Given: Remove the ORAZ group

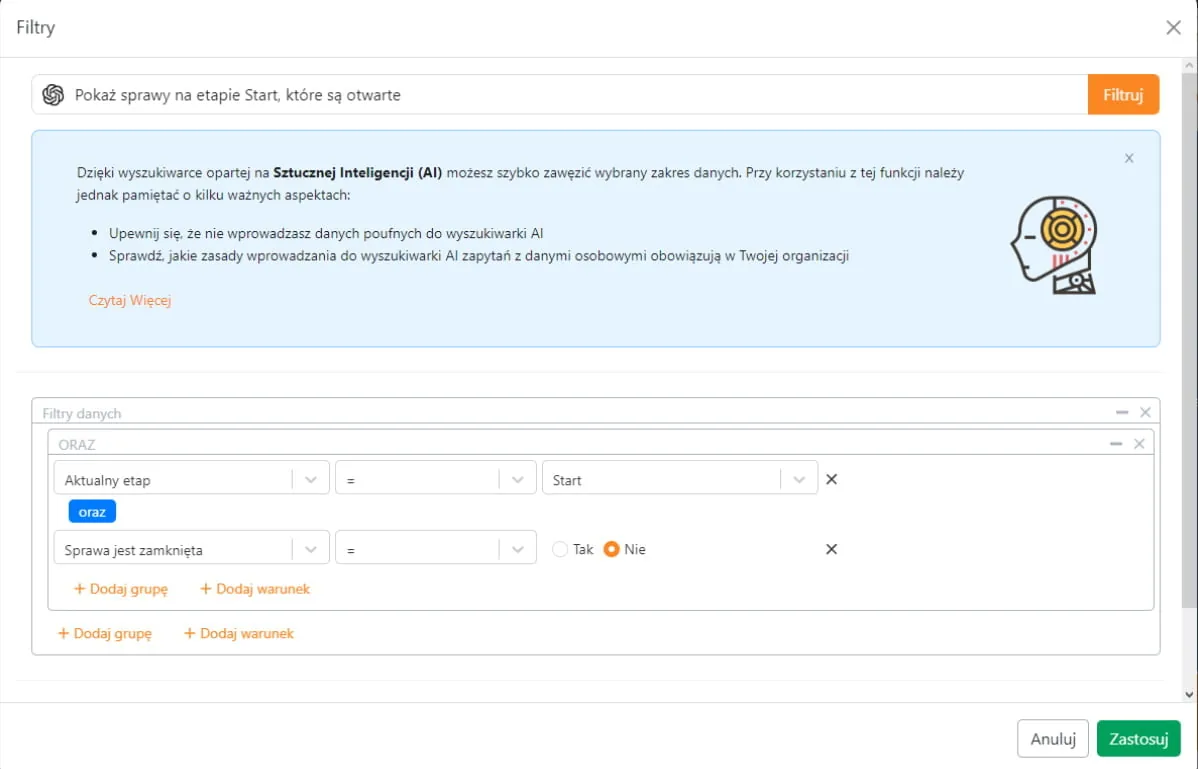Looking at the screenshot, I should [1139, 444].
